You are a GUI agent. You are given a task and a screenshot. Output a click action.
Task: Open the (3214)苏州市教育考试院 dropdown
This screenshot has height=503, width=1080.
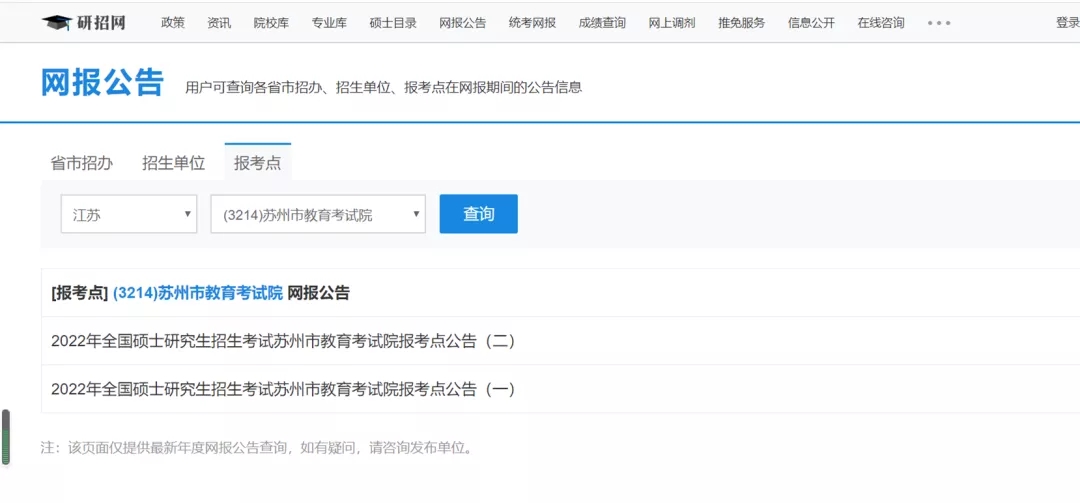tap(318, 214)
